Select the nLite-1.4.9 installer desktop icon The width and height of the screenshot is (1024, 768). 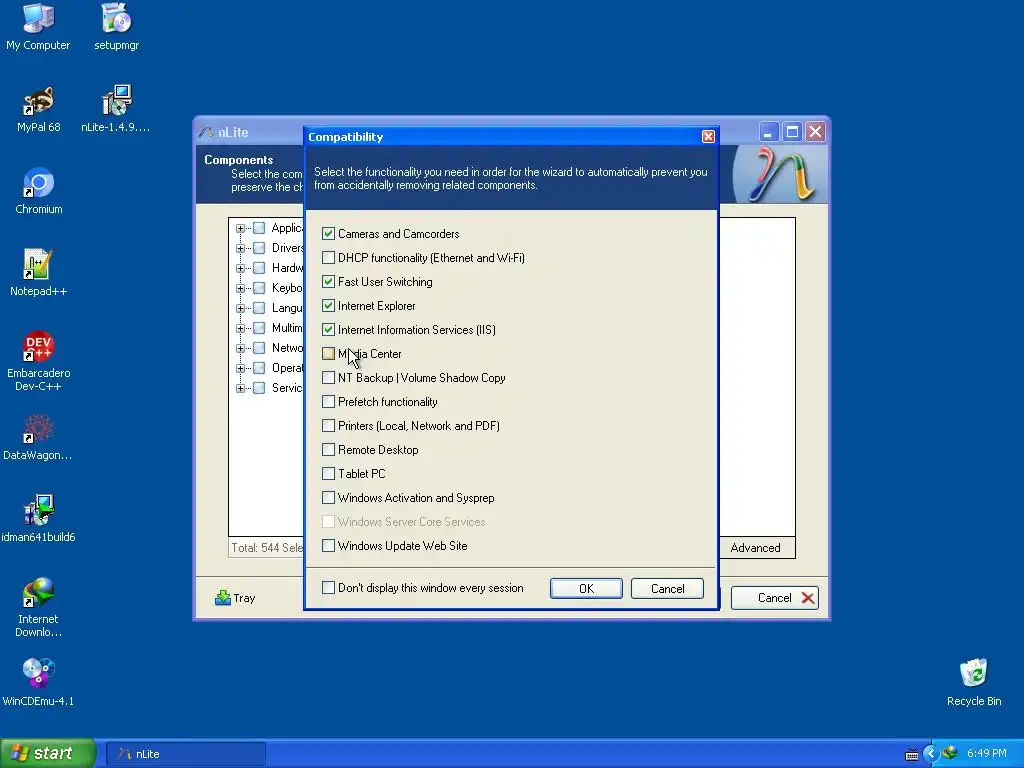[116, 109]
